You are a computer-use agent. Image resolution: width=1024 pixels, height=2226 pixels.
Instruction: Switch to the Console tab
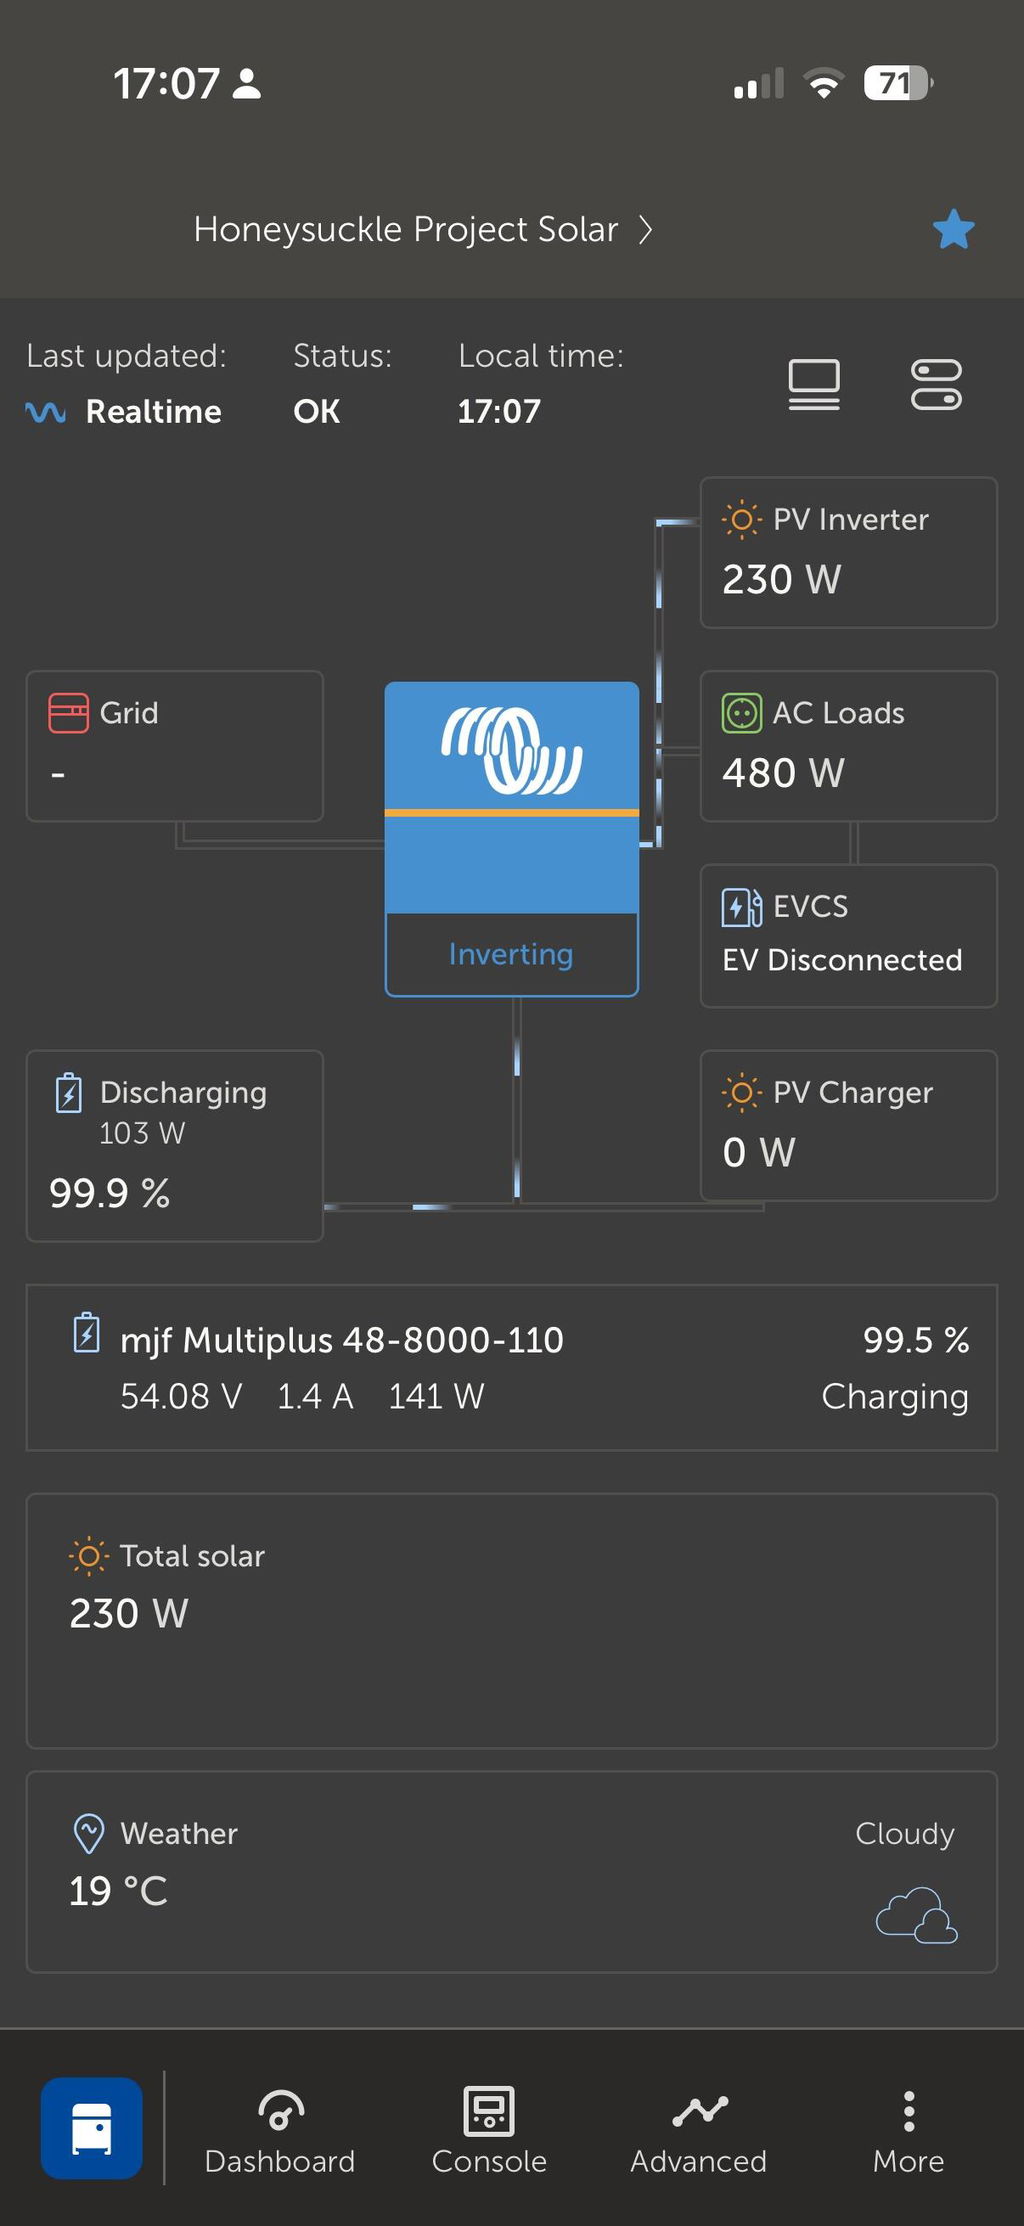point(489,2132)
